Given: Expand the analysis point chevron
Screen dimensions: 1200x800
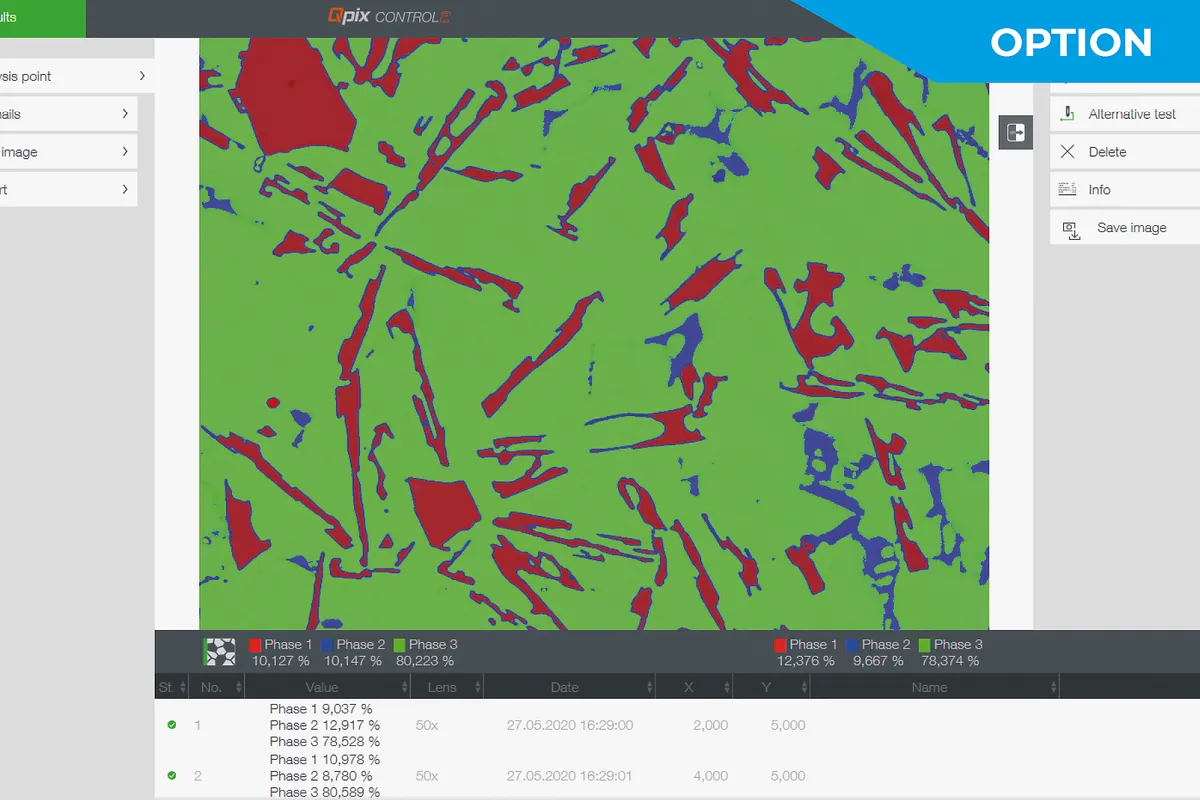Looking at the screenshot, I should (x=142, y=76).
